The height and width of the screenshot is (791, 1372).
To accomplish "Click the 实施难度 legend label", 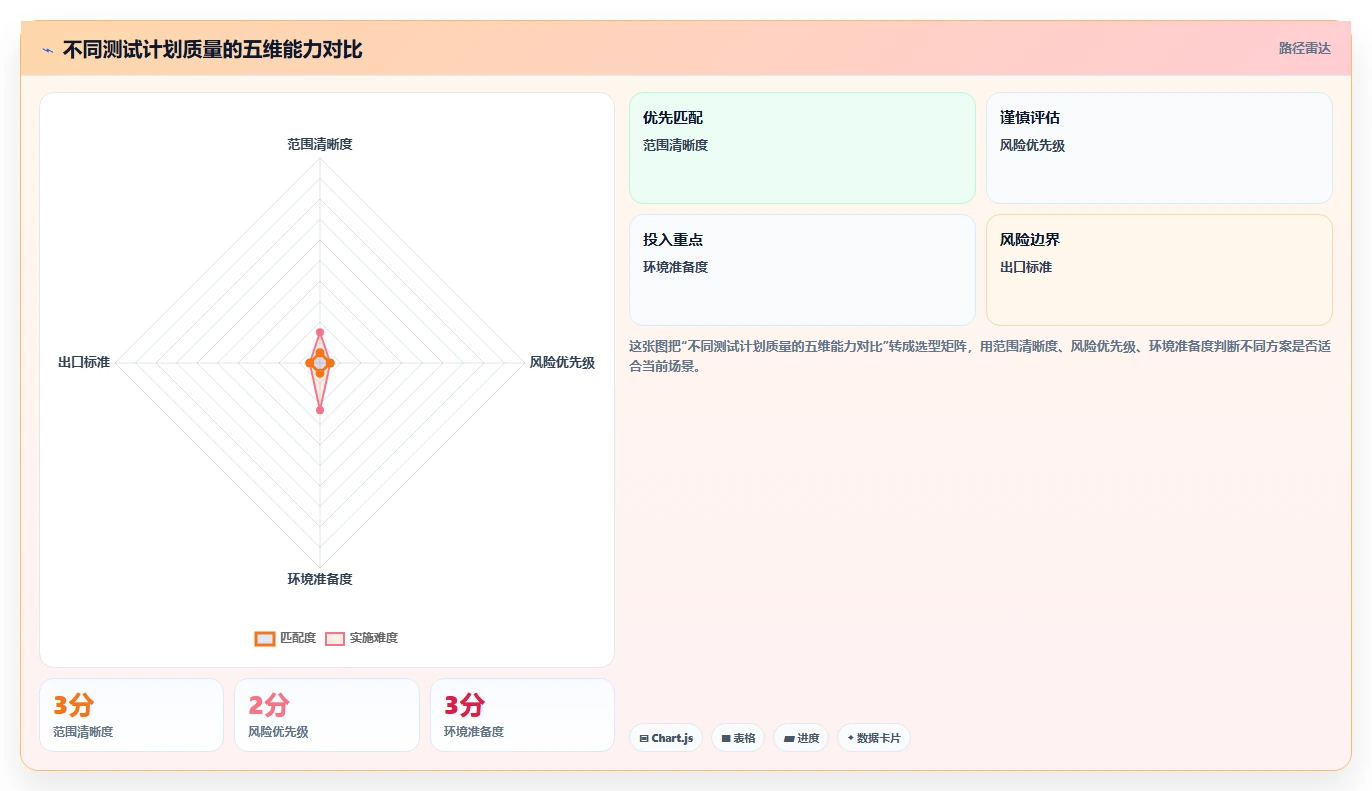I will pyautogui.click(x=374, y=638).
